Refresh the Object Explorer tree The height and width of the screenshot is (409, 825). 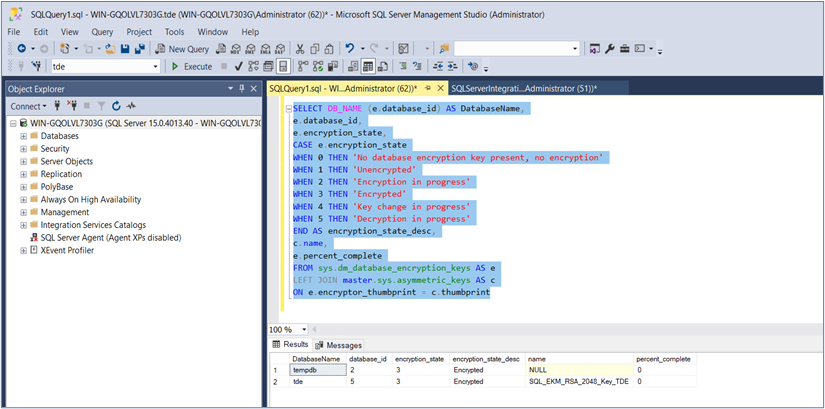click(x=116, y=106)
